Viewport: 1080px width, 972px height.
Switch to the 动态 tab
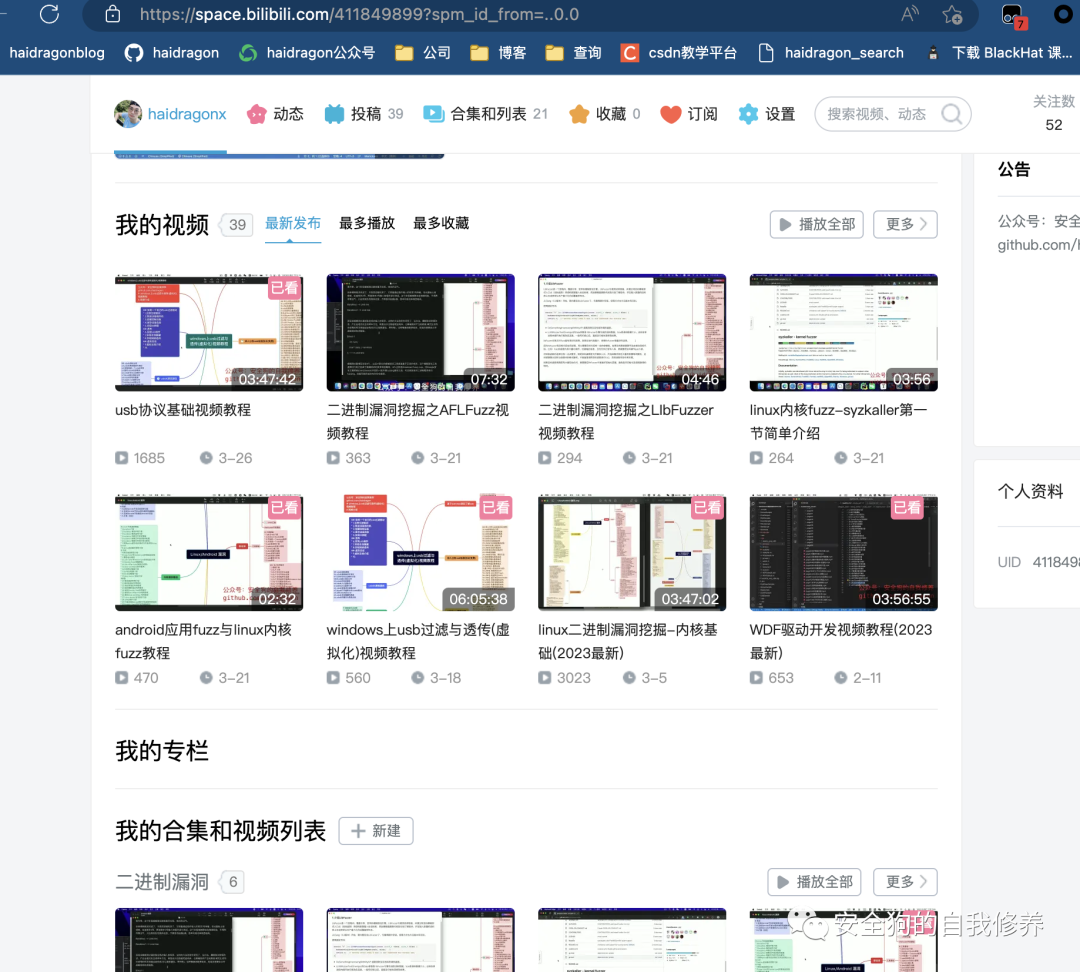point(276,114)
